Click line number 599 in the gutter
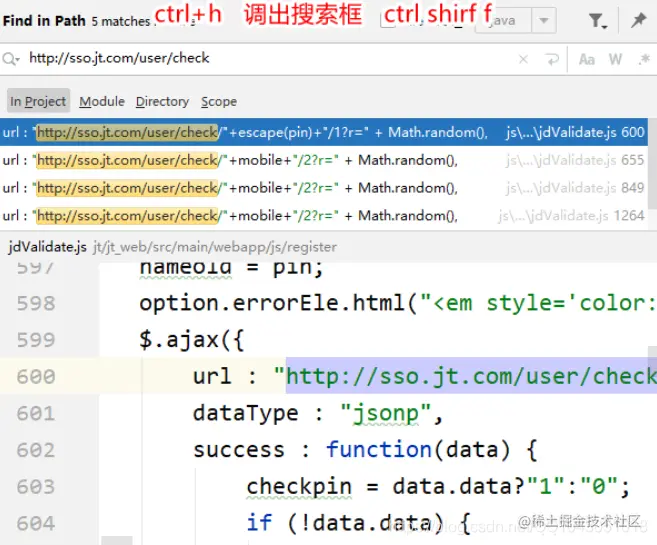Viewport: 657px width, 545px height. coord(36,340)
